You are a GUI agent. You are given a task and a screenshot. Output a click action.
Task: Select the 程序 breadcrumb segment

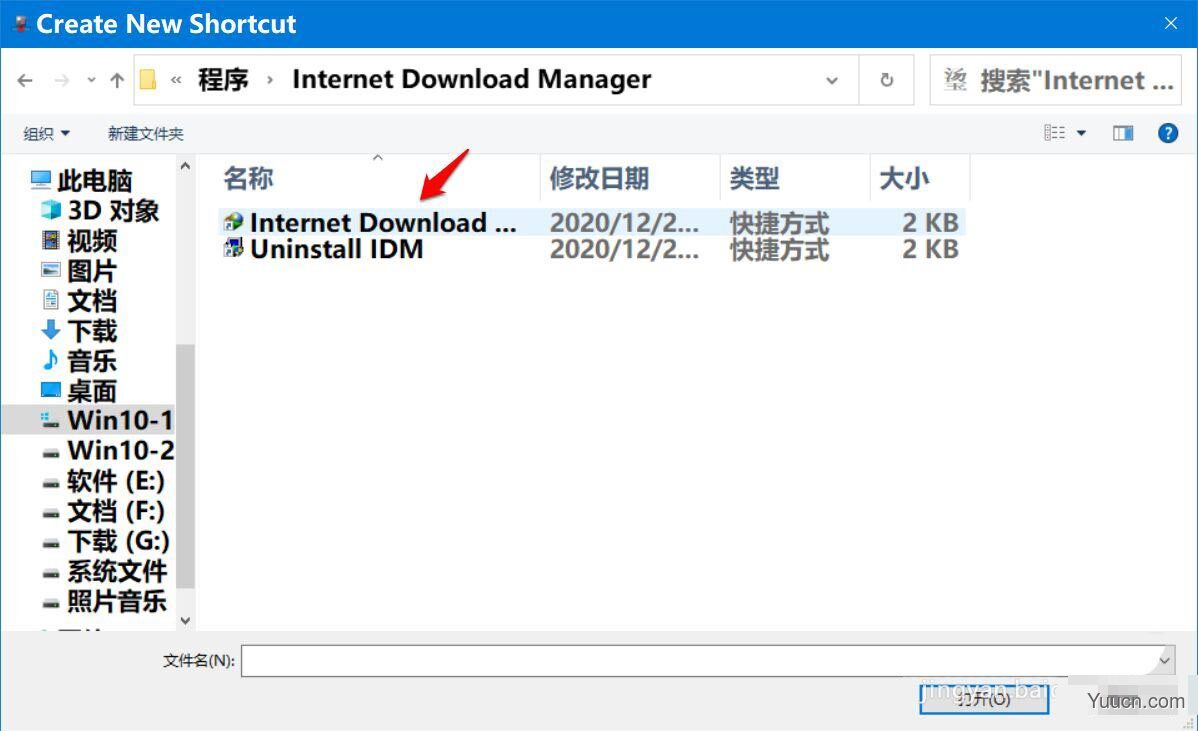tap(223, 79)
